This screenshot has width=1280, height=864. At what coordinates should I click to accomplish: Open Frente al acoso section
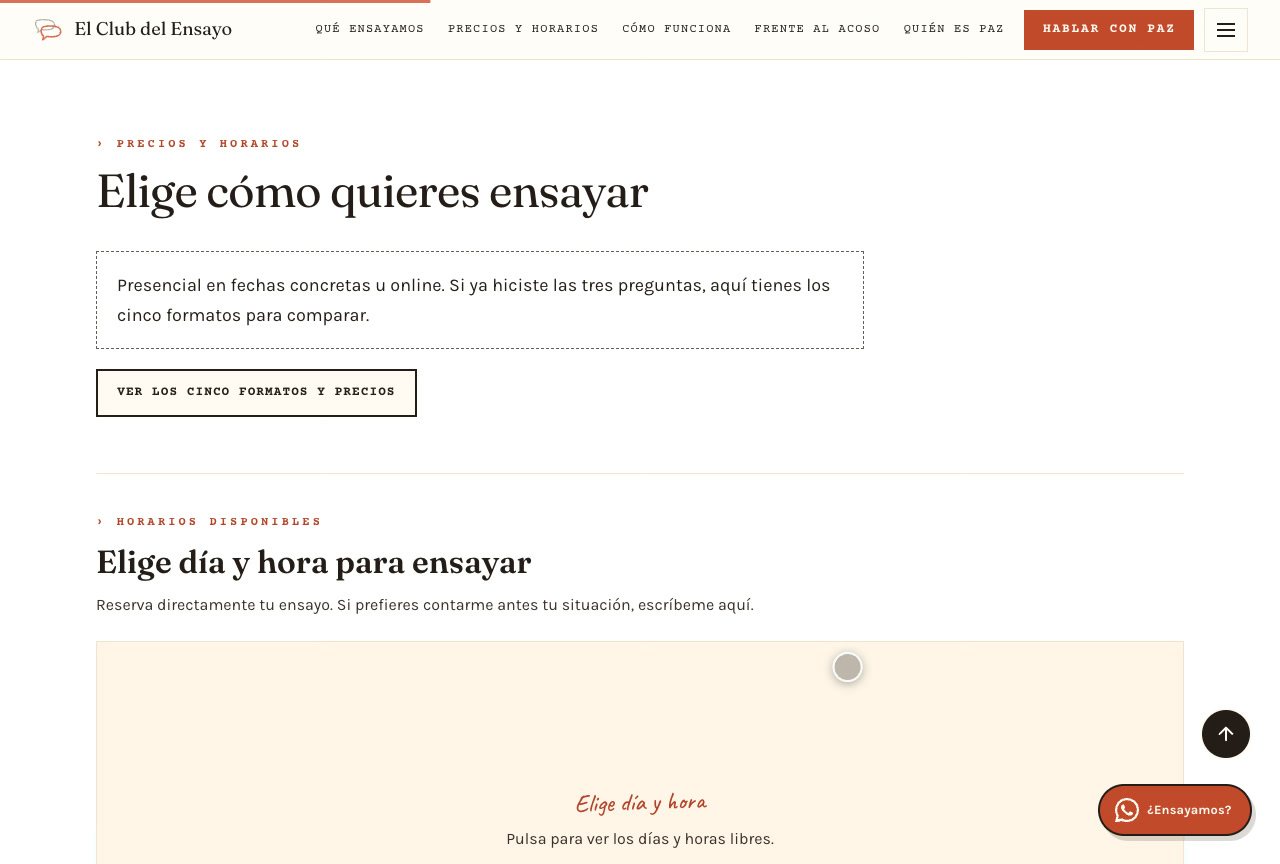pos(817,29)
